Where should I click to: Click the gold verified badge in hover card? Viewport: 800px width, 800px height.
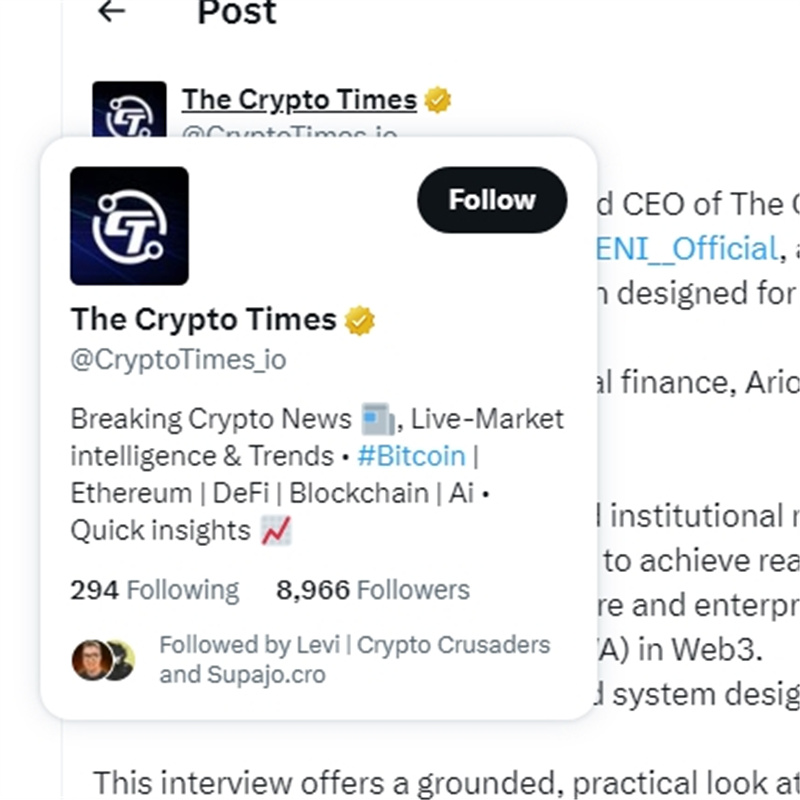click(x=360, y=320)
